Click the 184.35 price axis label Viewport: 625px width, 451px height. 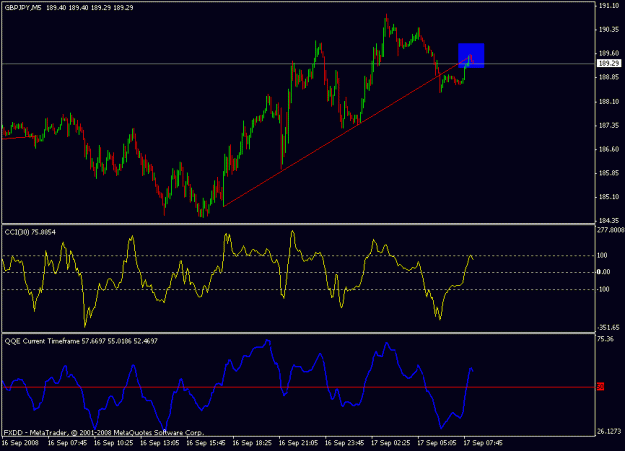609,221
